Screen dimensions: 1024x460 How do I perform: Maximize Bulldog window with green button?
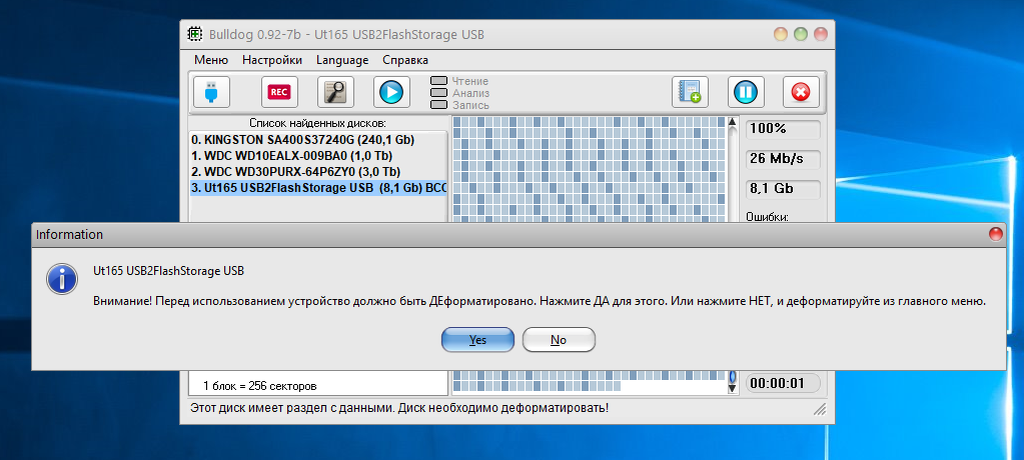click(801, 34)
